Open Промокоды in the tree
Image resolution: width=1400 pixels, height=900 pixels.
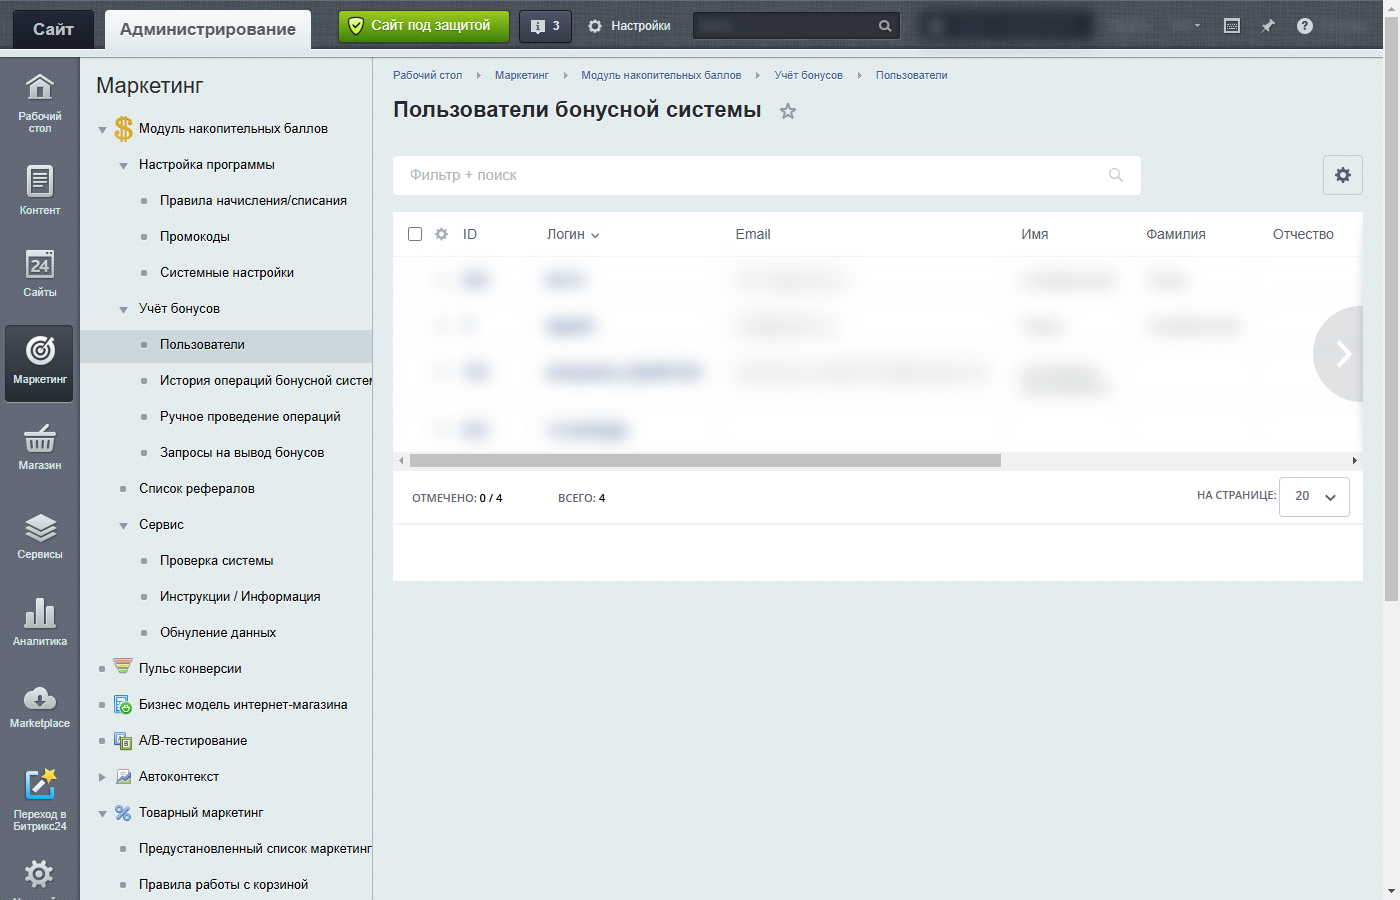click(x=195, y=237)
